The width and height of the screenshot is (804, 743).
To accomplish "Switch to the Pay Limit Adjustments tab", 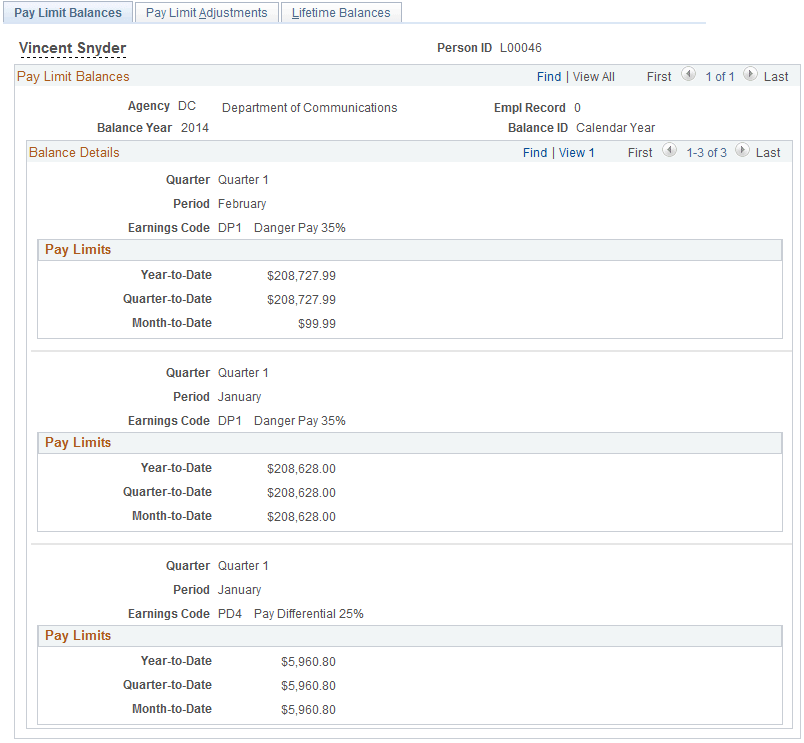I will click(206, 12).
